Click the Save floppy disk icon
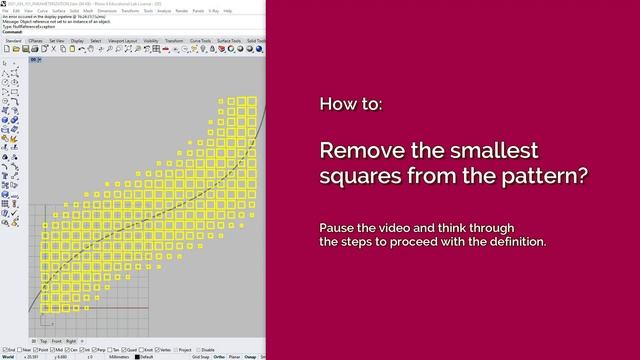 click(x=25, y=49)
